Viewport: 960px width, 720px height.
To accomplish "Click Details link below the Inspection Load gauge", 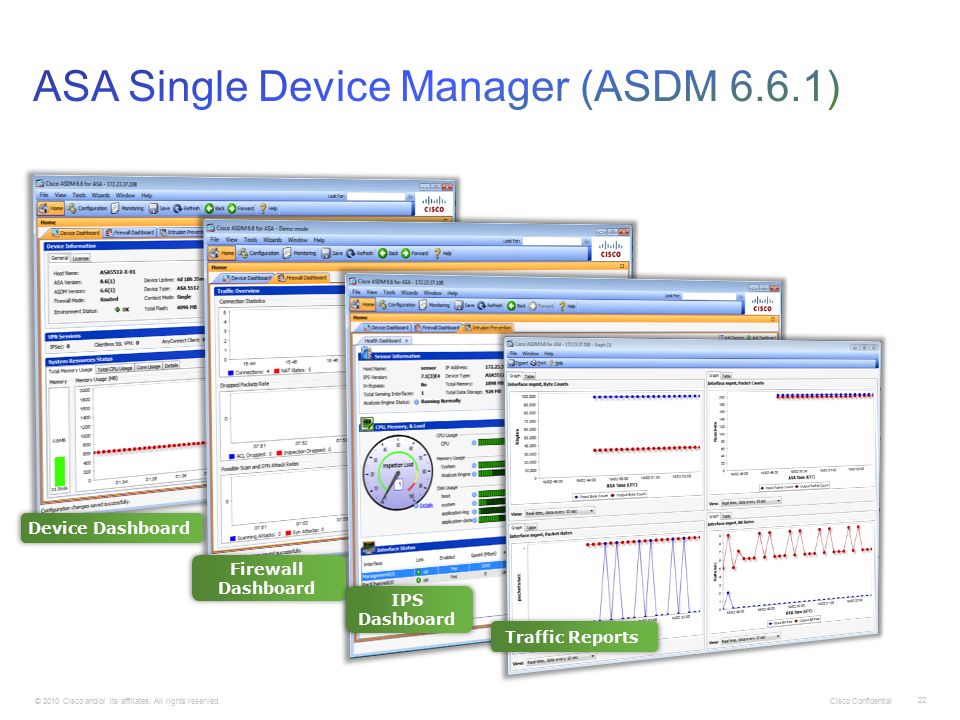I will (x=426, y=505).
